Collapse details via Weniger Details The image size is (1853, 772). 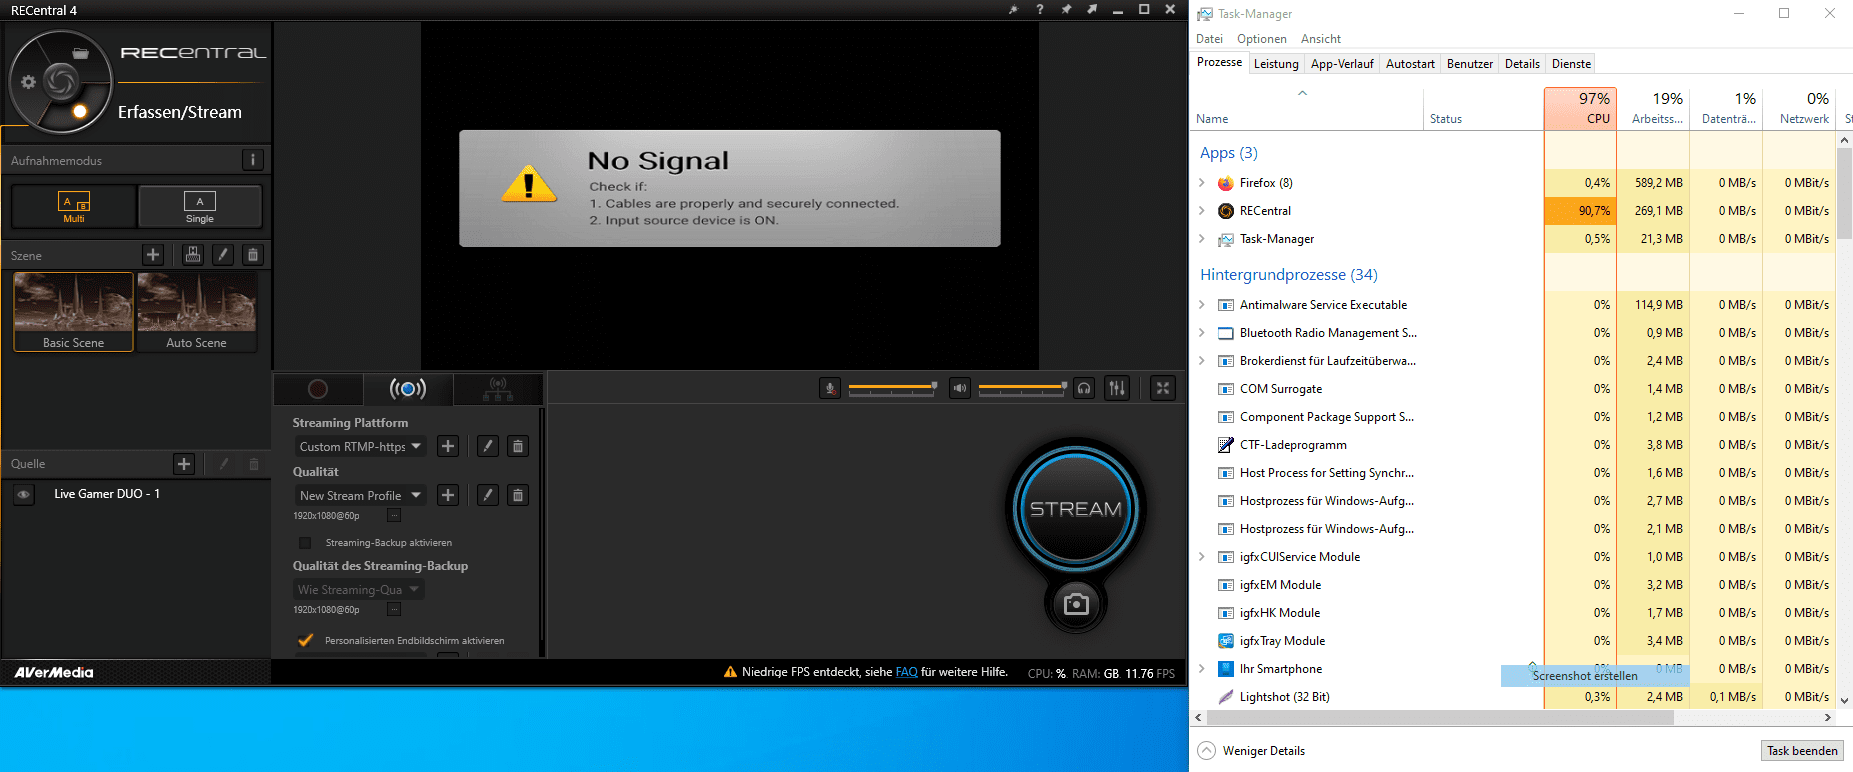(x=1252, y=751)
